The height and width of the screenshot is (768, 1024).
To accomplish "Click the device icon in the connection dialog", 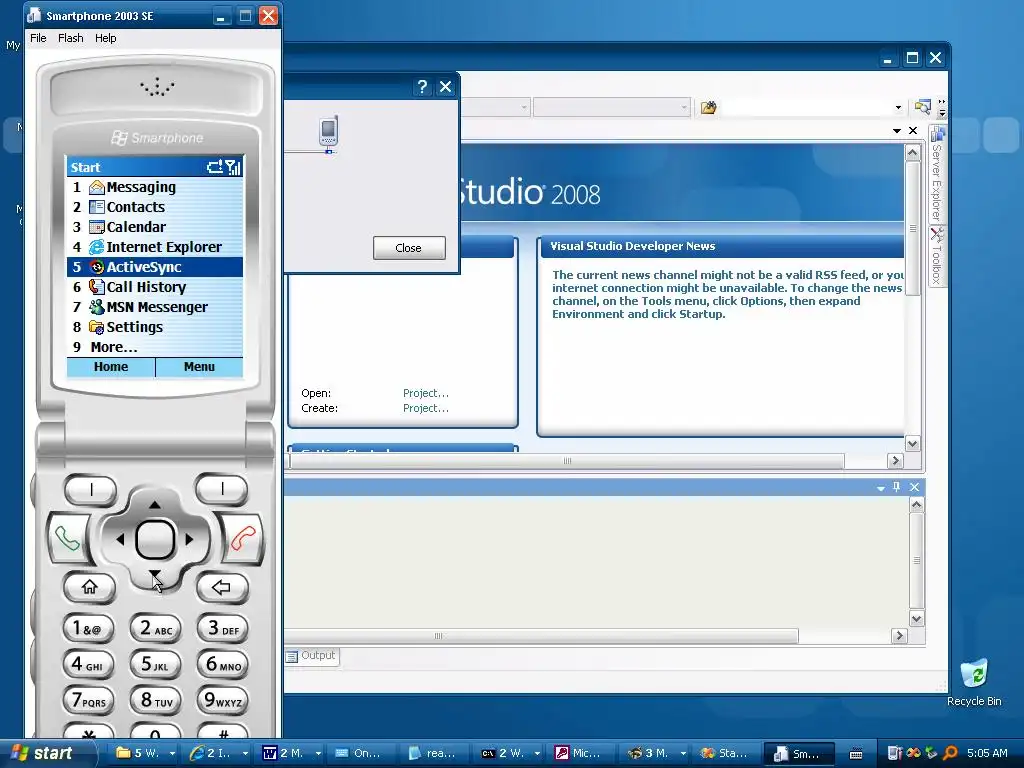I will (x=328, y=133).
